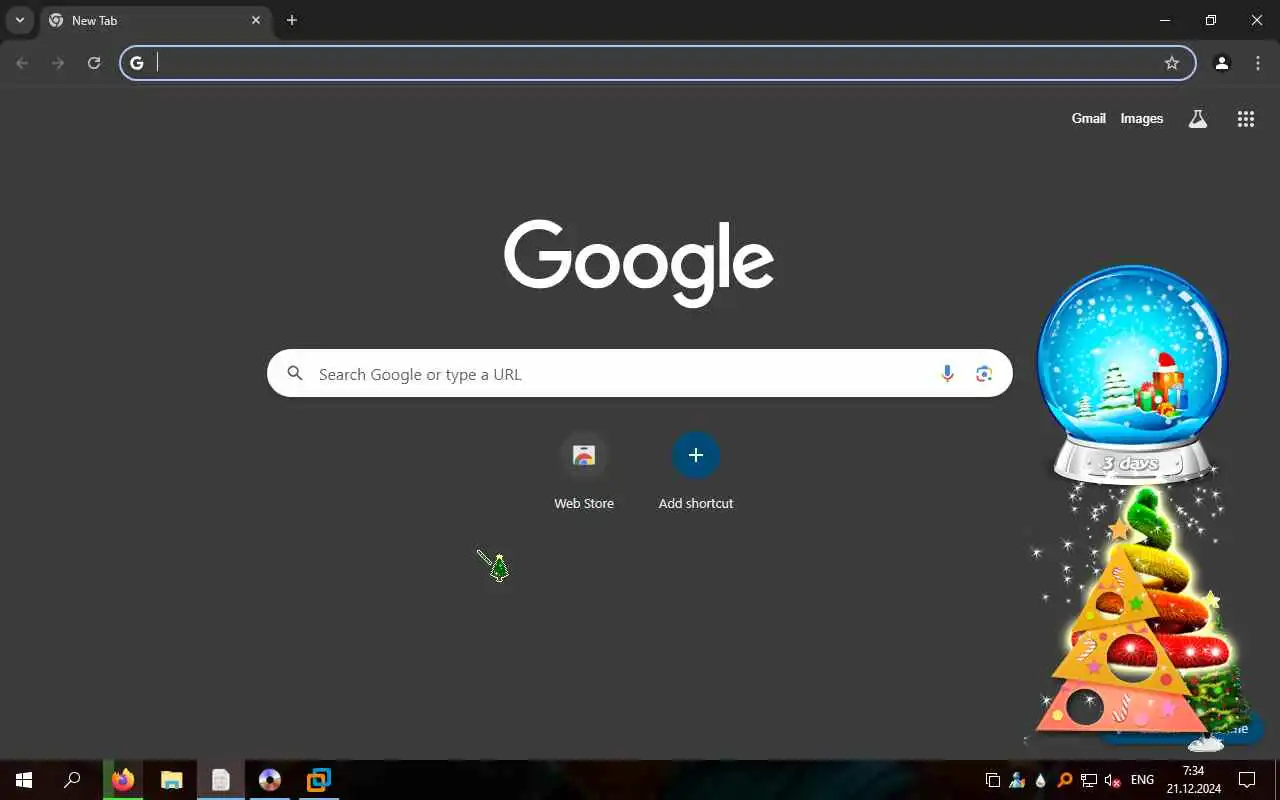Viewport: 1280px width, 800px height.
Task: Click the Google G icon in address bar
Action: [137, 63]
